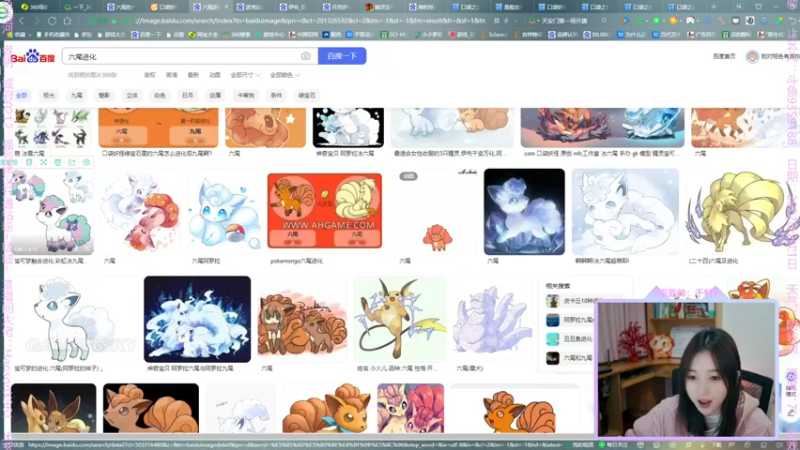The height and width of the screenshot is (450, 800).
Task: Select the 立体 category tag
Action: [x=132, y=95]
